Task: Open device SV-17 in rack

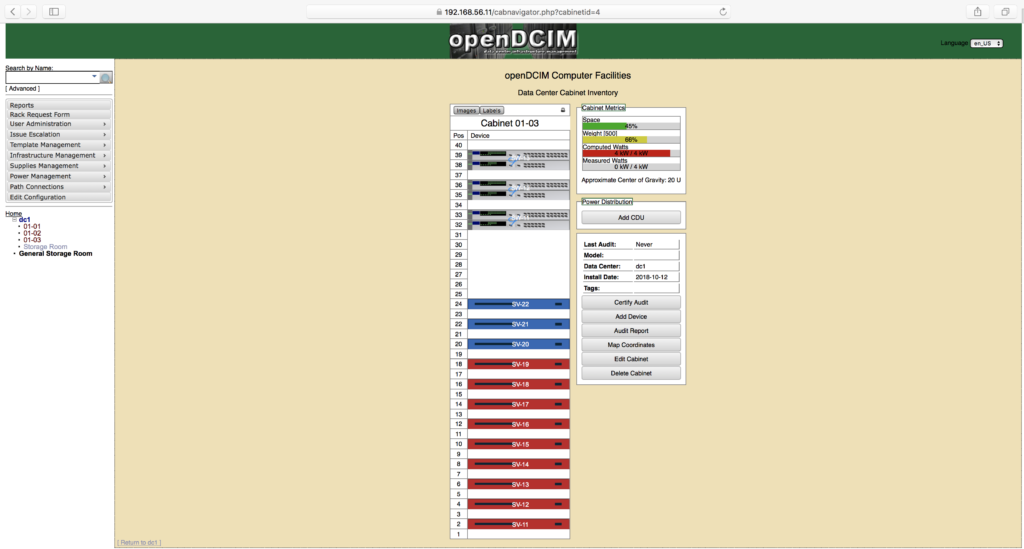Action: pyautogui.click(x=519, y=404)
